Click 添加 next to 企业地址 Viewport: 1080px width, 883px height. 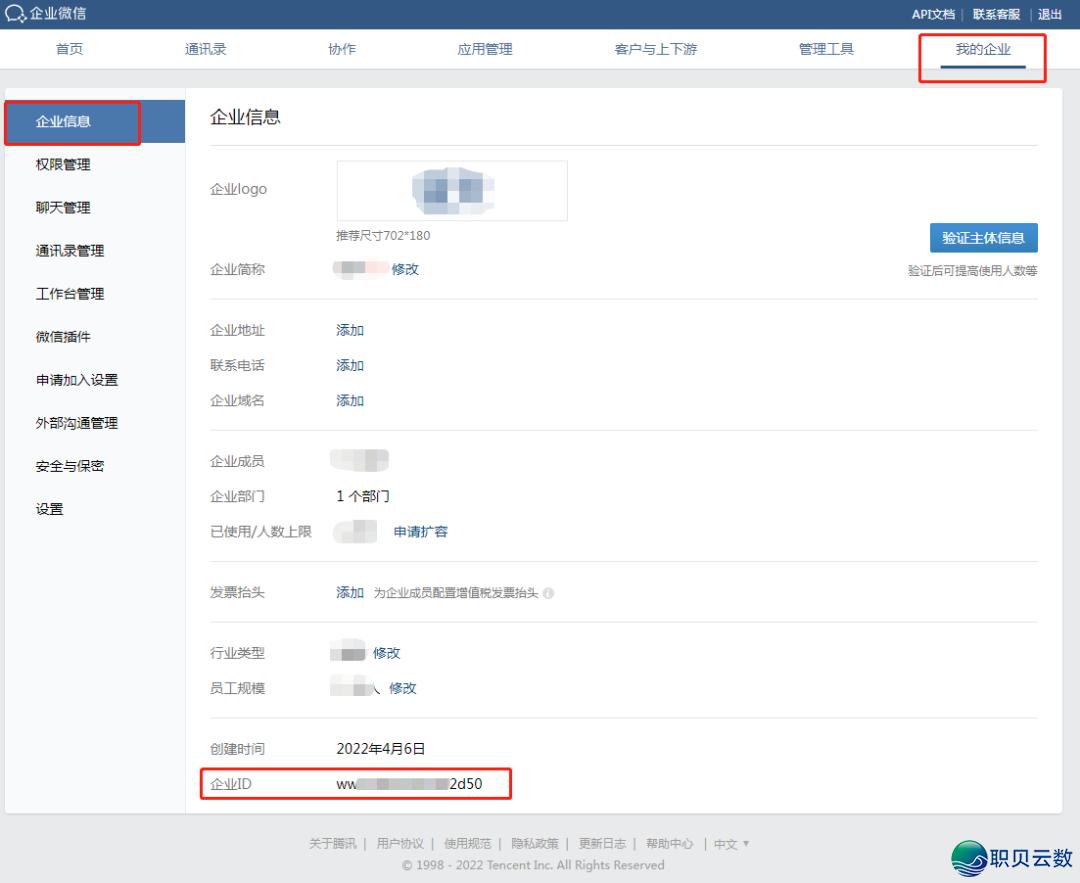[x=350, y=330]
